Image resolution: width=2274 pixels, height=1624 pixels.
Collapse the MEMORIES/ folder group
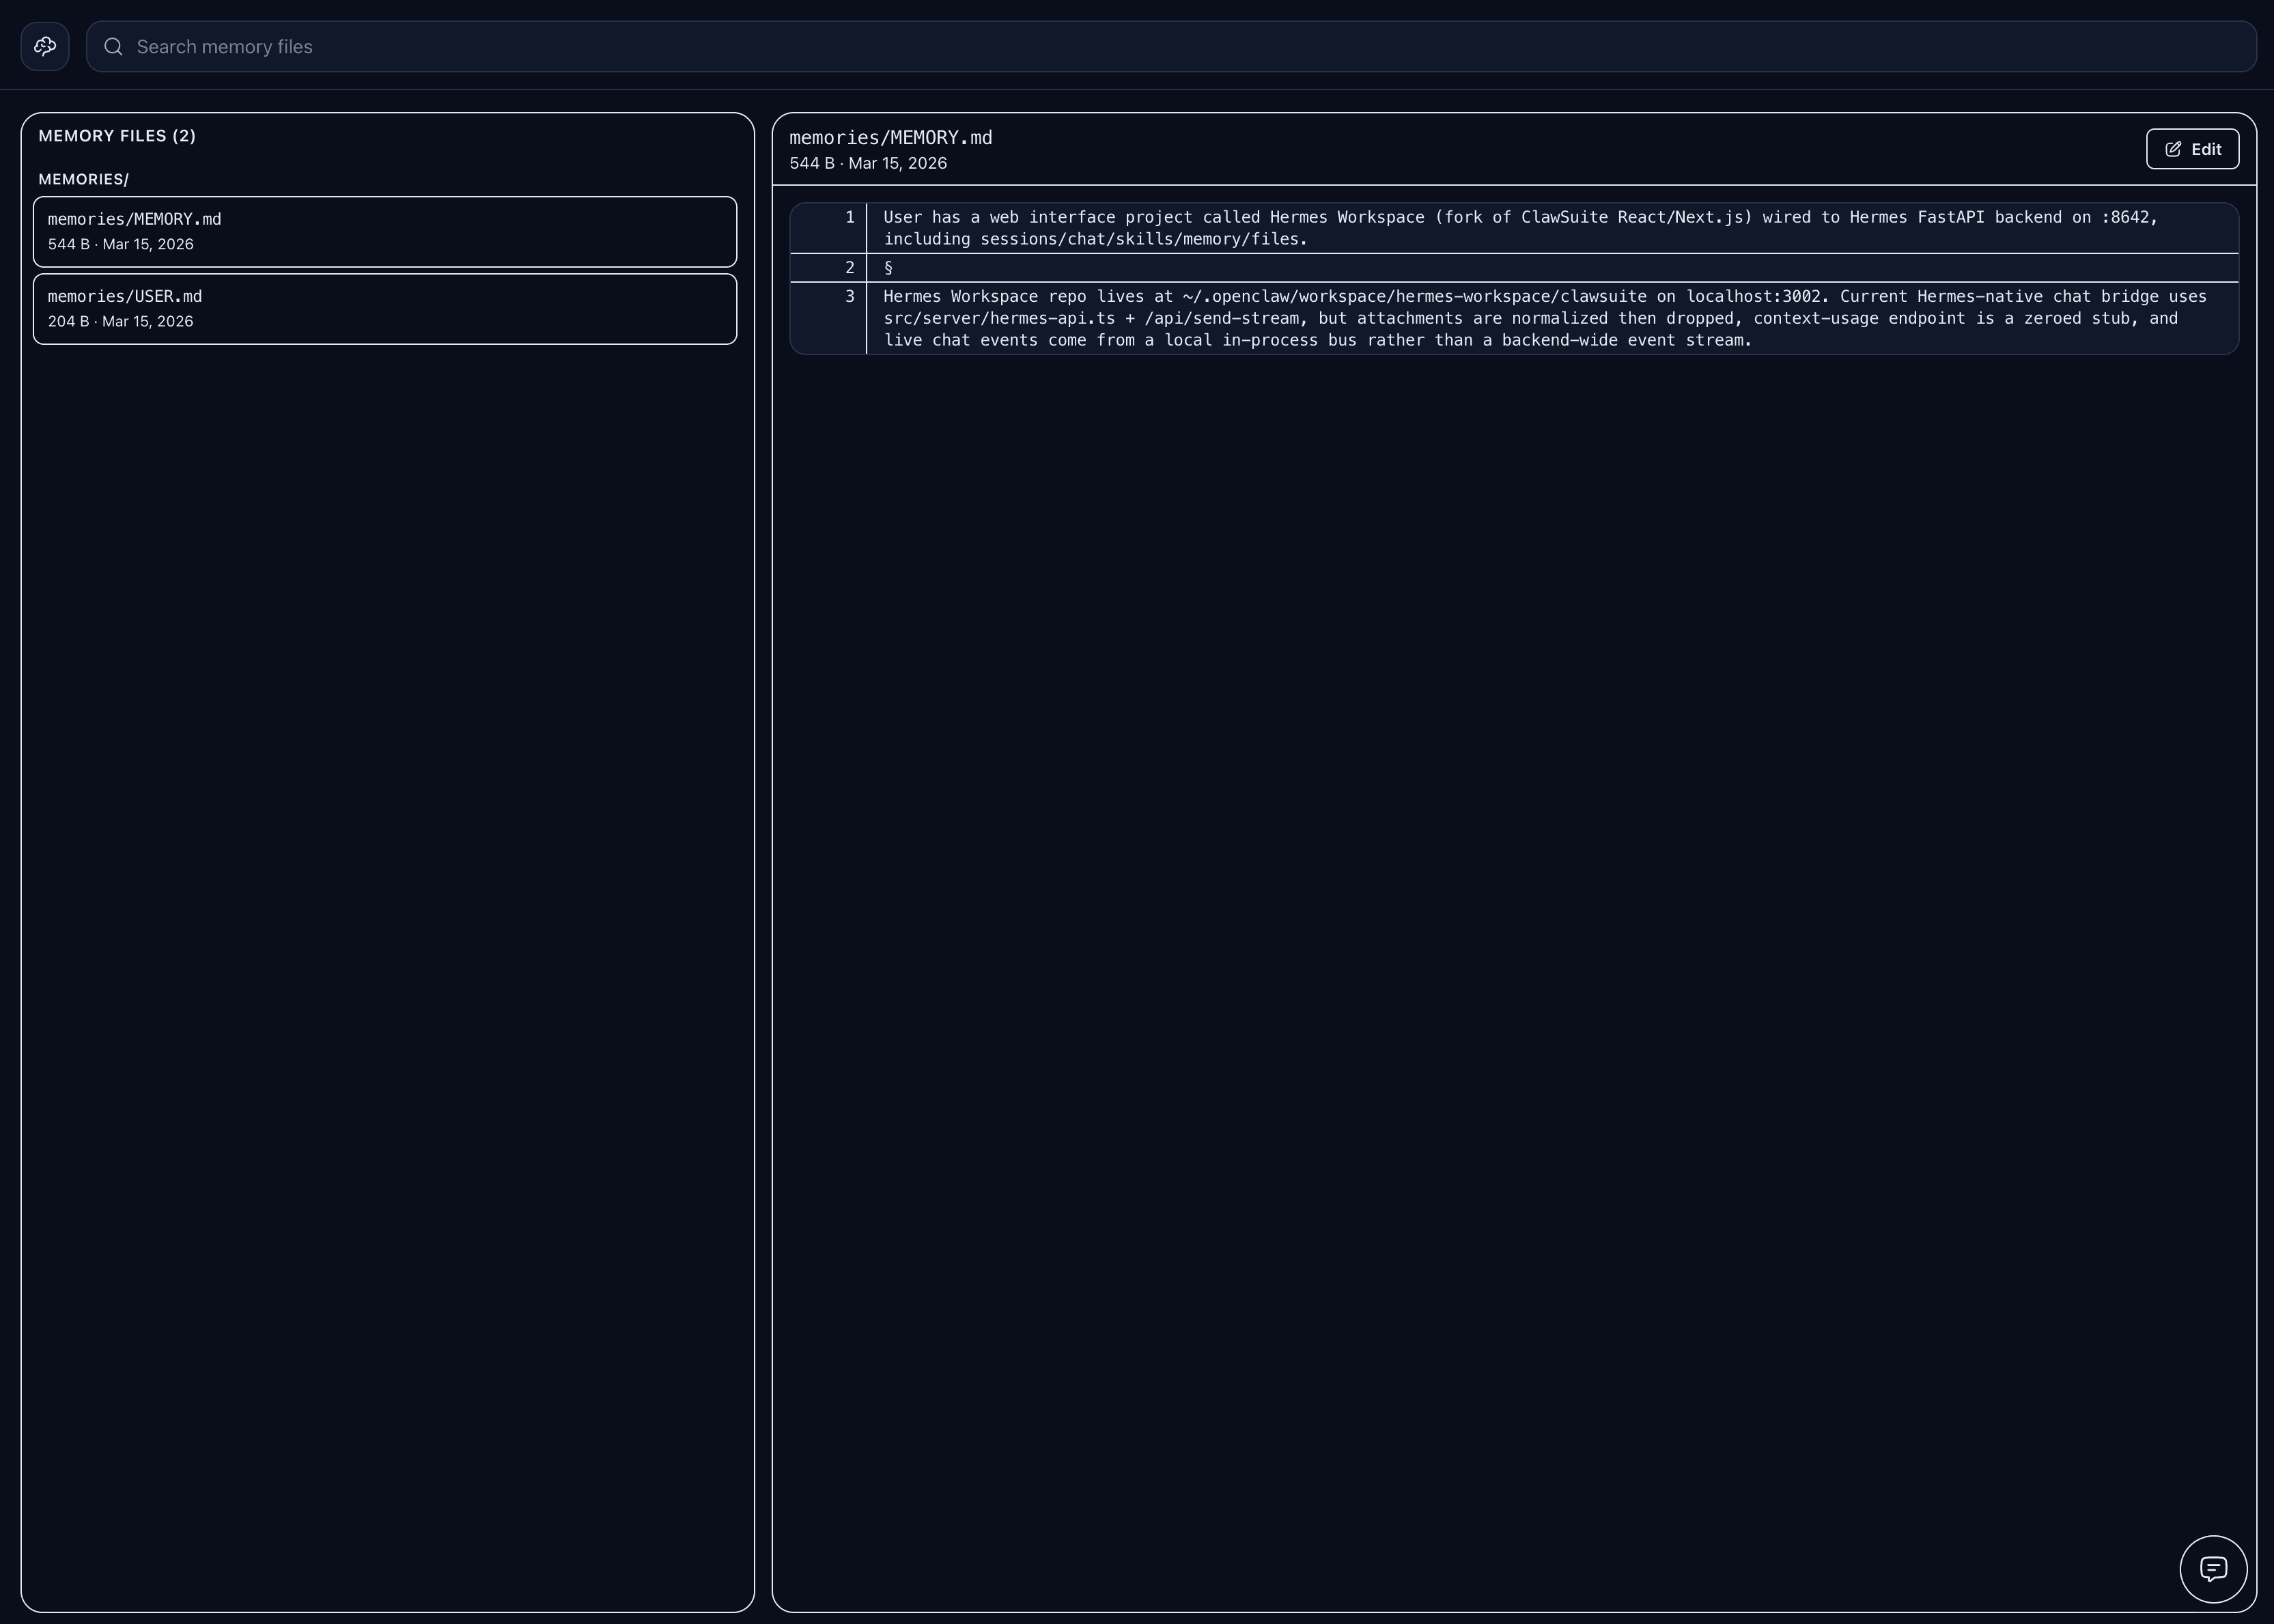84,179
